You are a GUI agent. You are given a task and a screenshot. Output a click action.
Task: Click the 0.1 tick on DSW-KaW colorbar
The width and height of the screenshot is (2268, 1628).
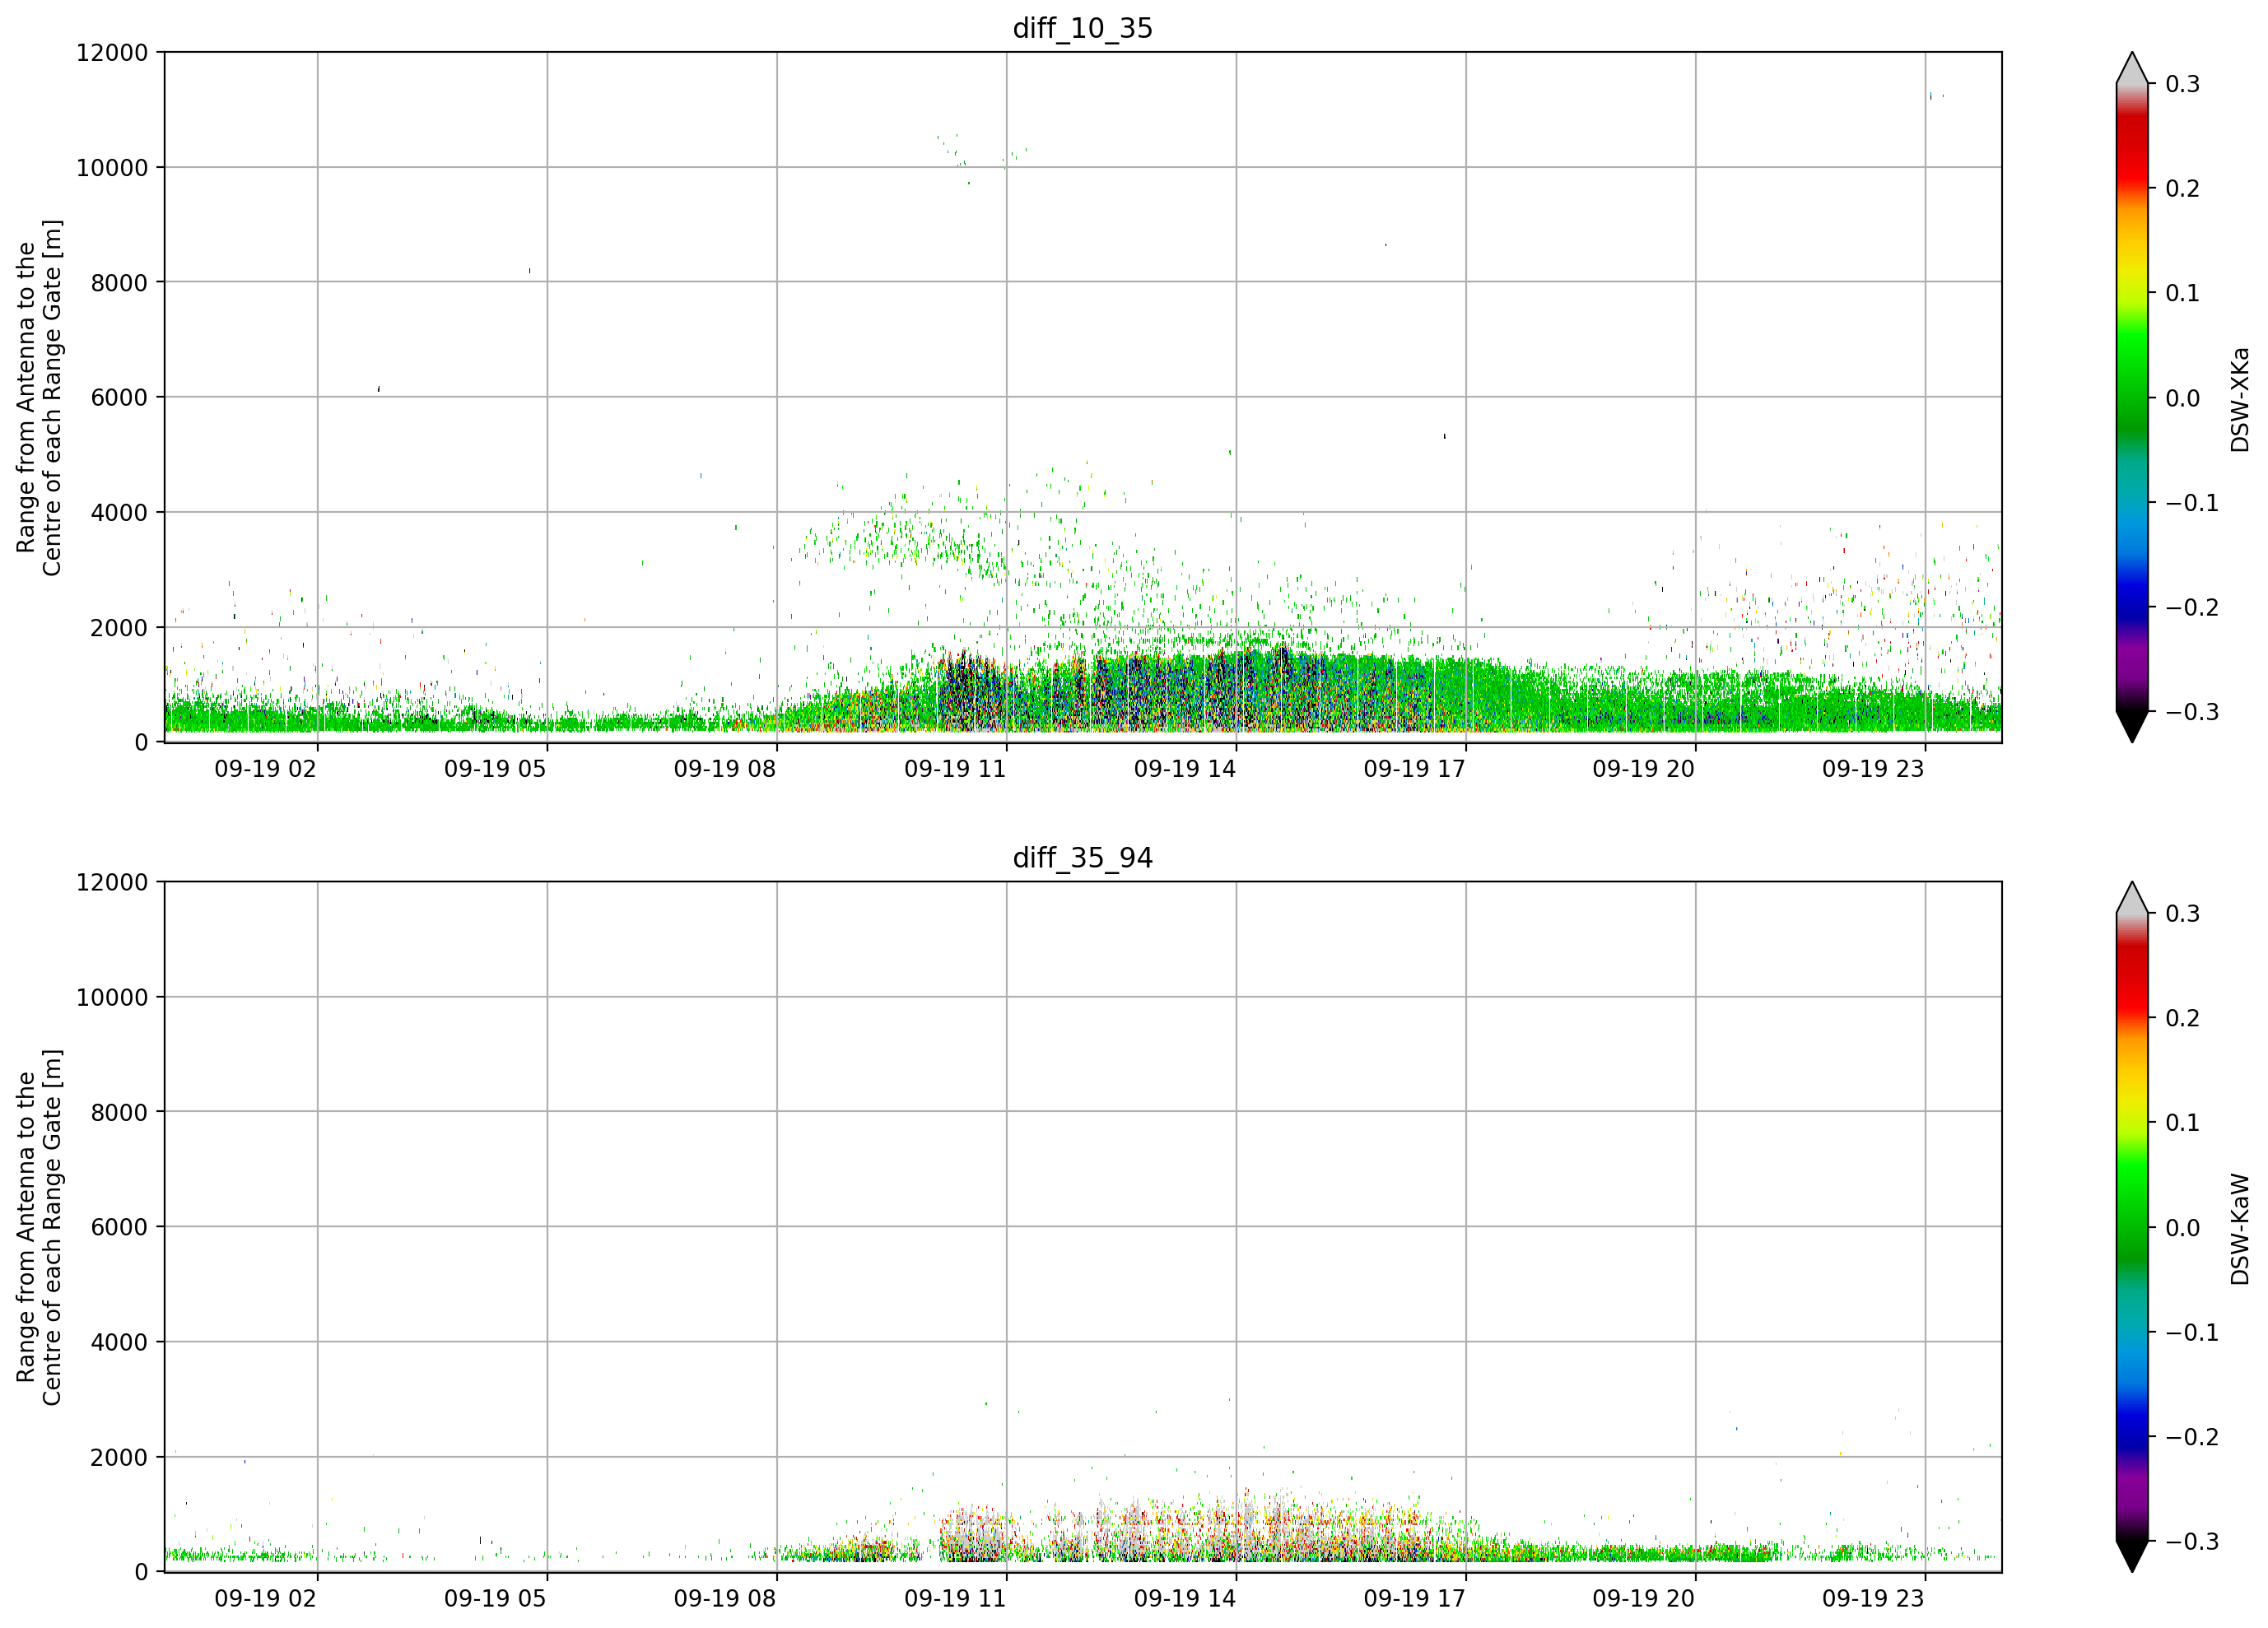[x=2182, y=1123]
